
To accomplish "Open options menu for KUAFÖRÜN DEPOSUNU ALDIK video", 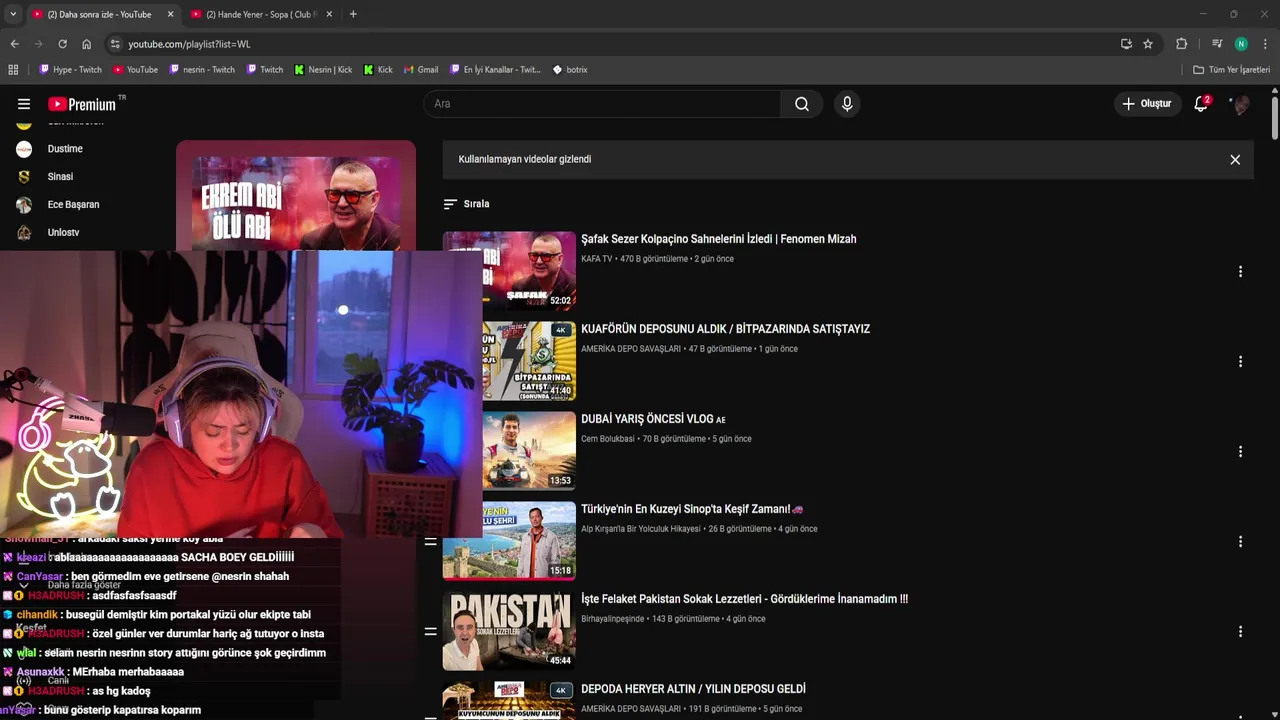I will [x=1240, y=362].
